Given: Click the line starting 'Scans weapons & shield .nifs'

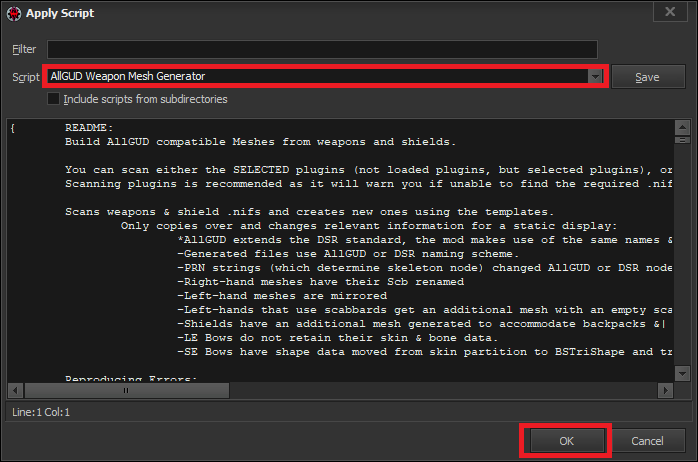Looking at the screenshot, I should (x=309, y=212).
